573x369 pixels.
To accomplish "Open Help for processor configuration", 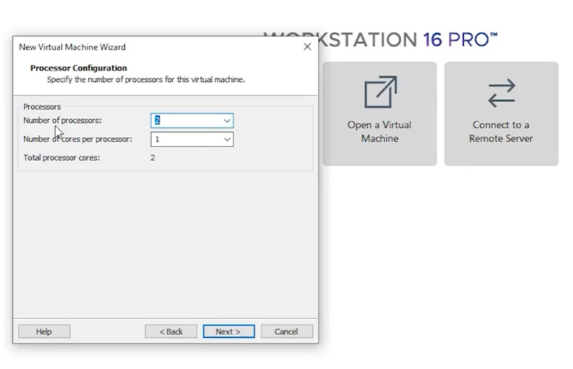I will pos(44,331).
